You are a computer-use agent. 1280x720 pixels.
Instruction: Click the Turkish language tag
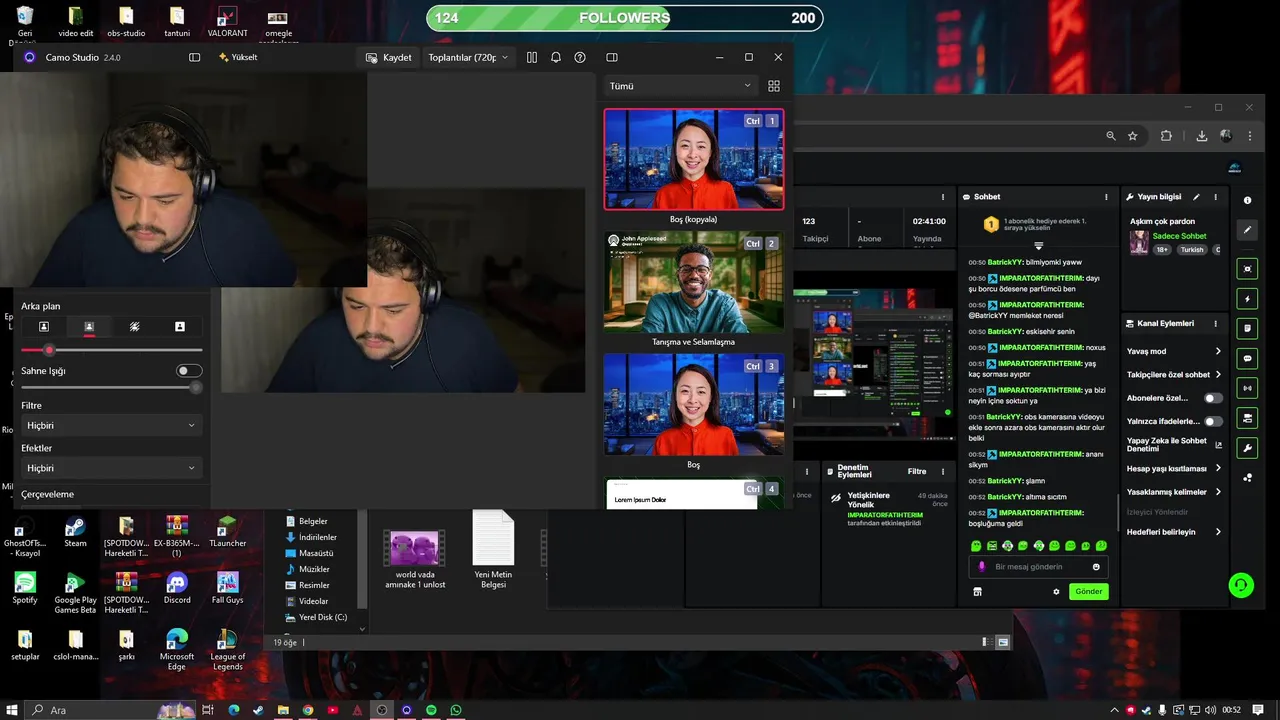[x=1192, y=250]
